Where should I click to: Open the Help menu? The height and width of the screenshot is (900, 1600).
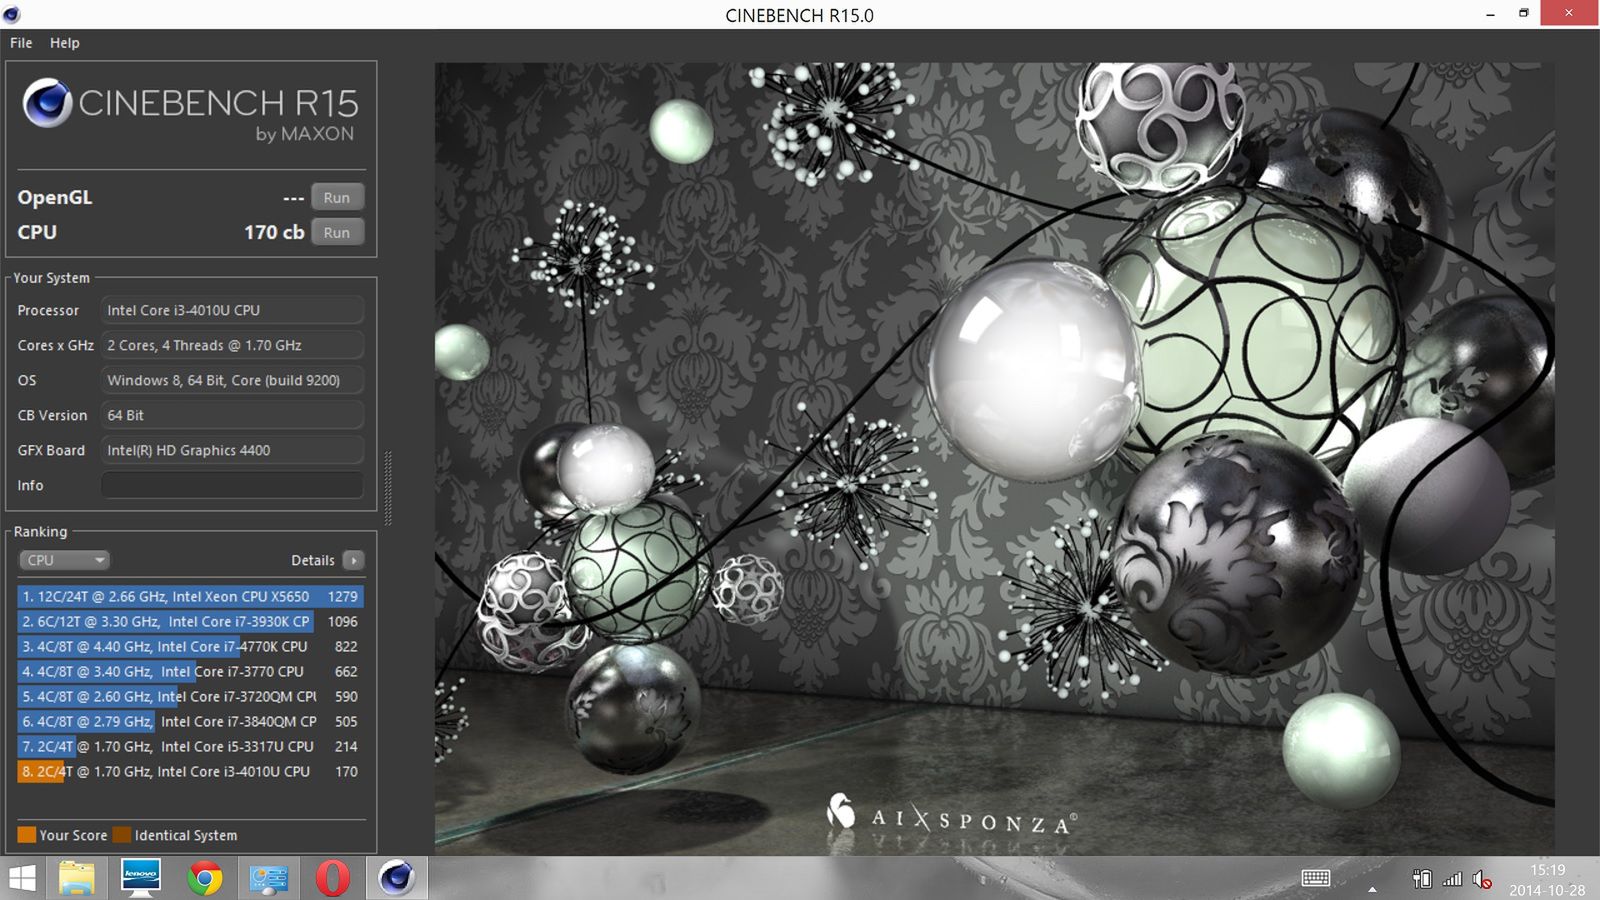(65, 43)
